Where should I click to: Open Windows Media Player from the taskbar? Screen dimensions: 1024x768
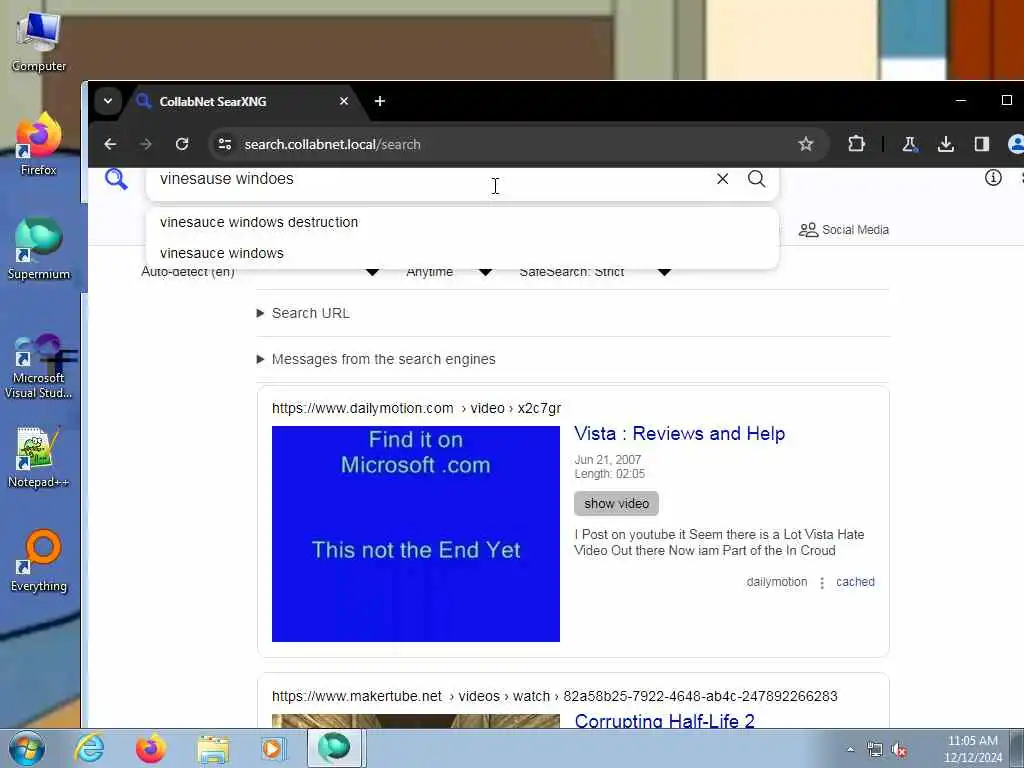(273, 748)
